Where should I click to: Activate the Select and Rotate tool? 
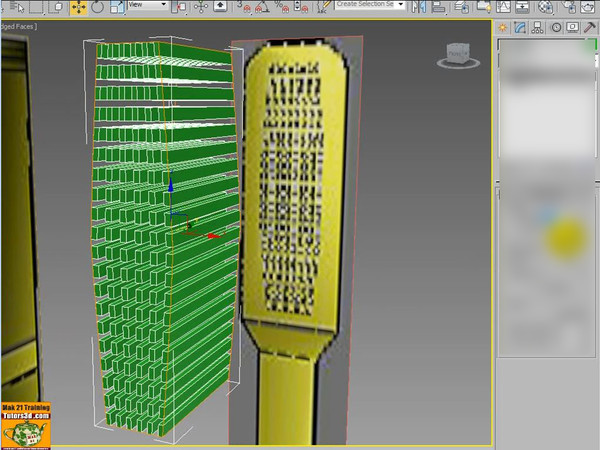98,7
